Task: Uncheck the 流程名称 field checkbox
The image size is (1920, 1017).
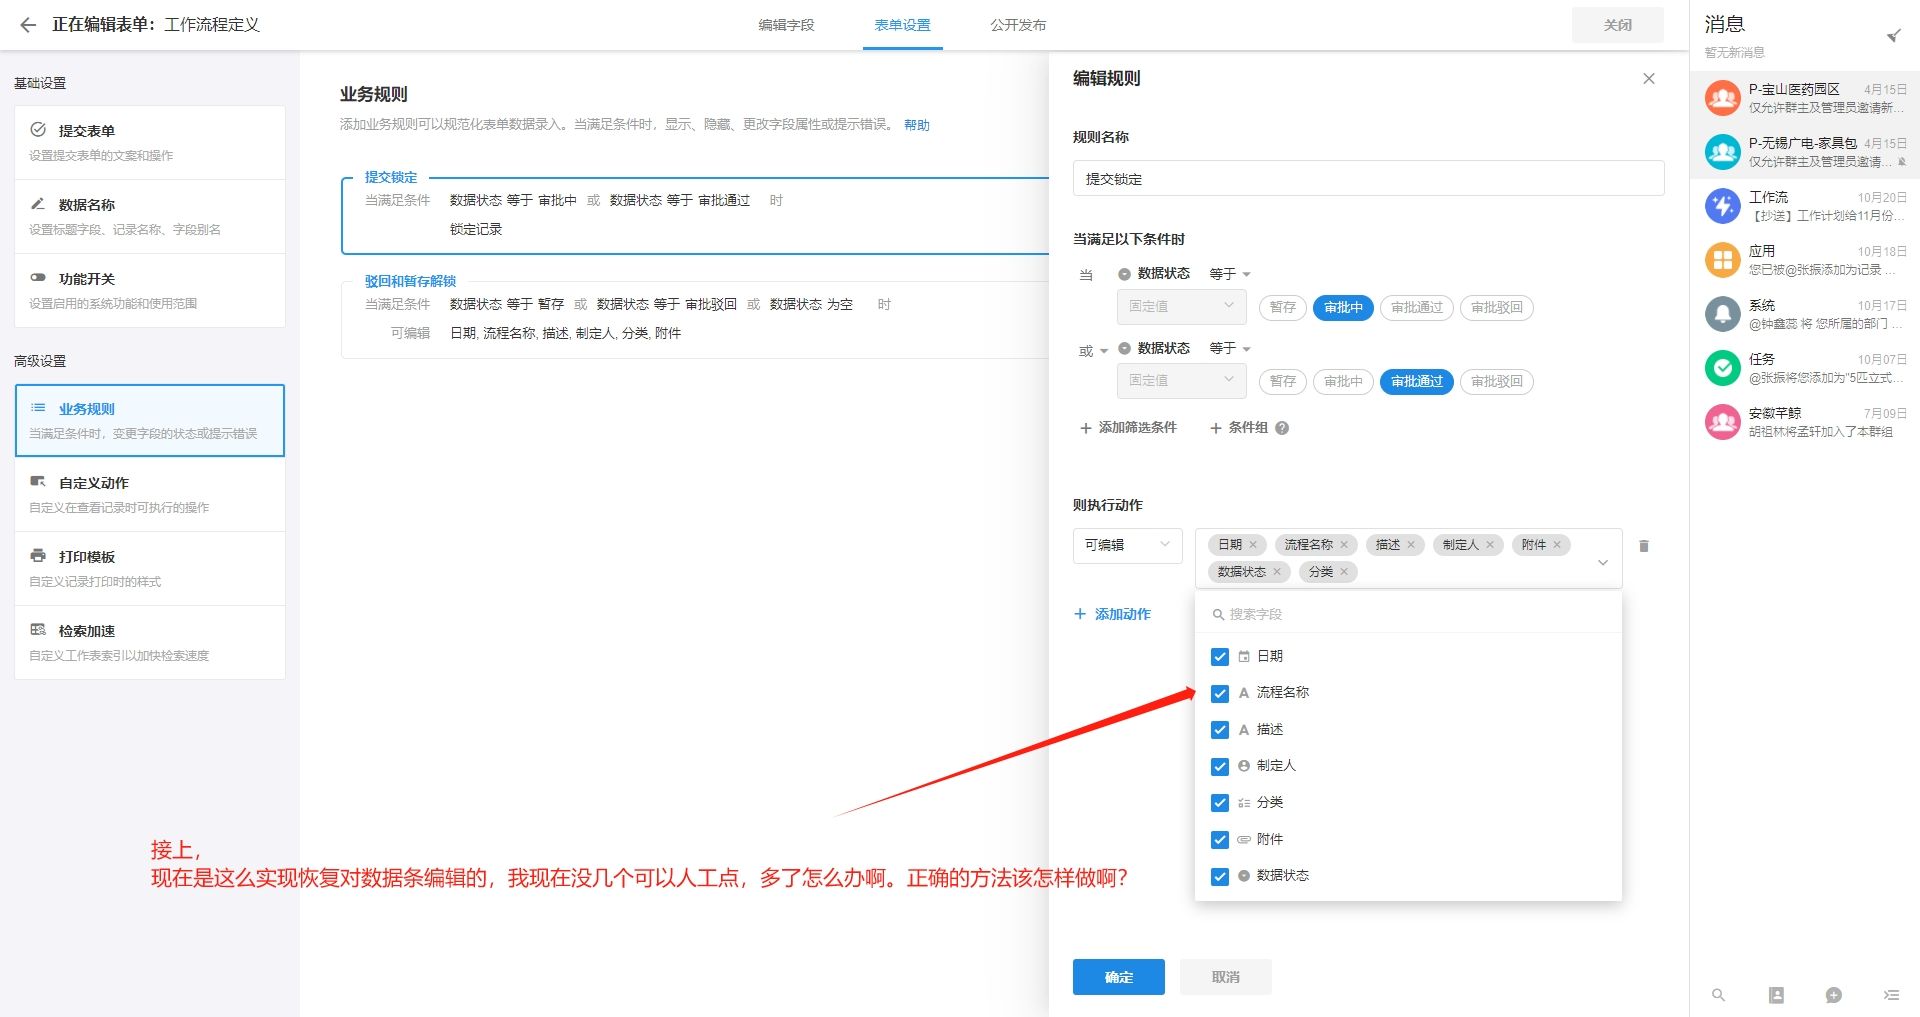Action: 1220,693
